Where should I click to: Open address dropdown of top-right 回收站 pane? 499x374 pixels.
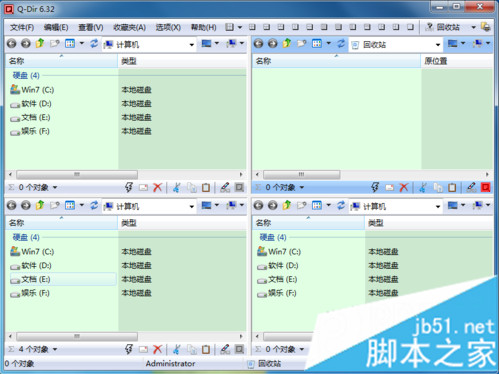pos(438,45)
